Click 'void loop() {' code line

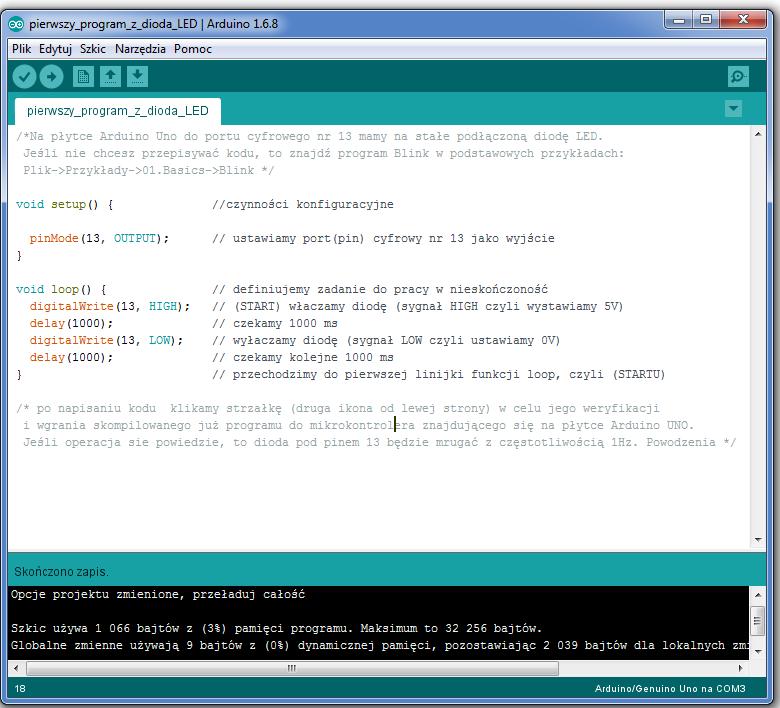coord(61,290)
